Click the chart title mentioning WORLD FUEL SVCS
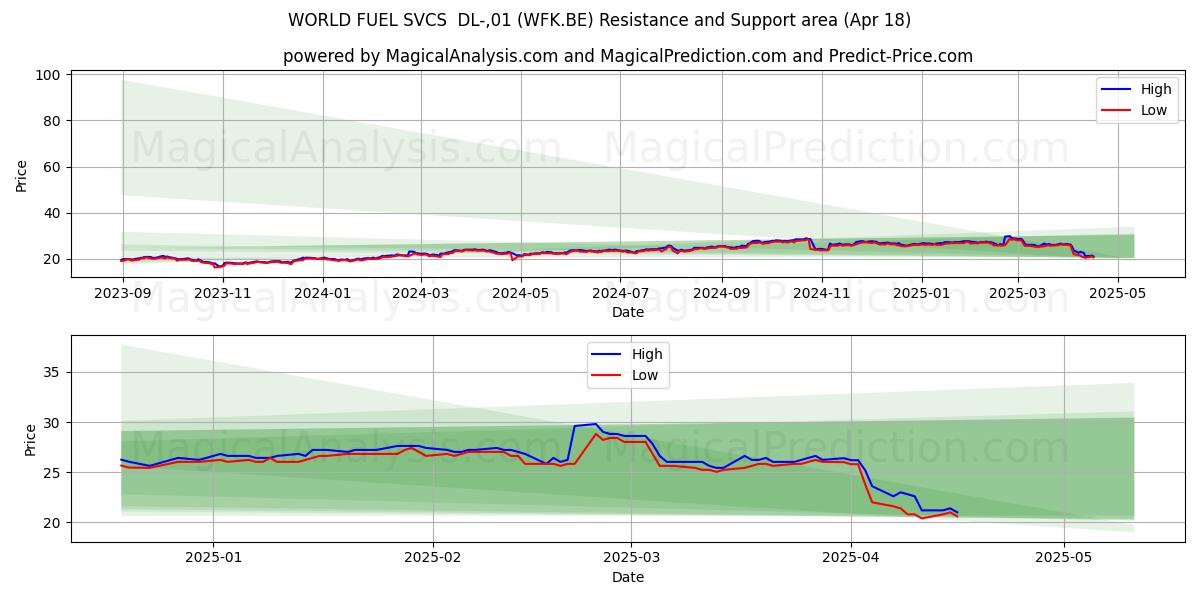The image size is (1200, 600). pos(599,20)
